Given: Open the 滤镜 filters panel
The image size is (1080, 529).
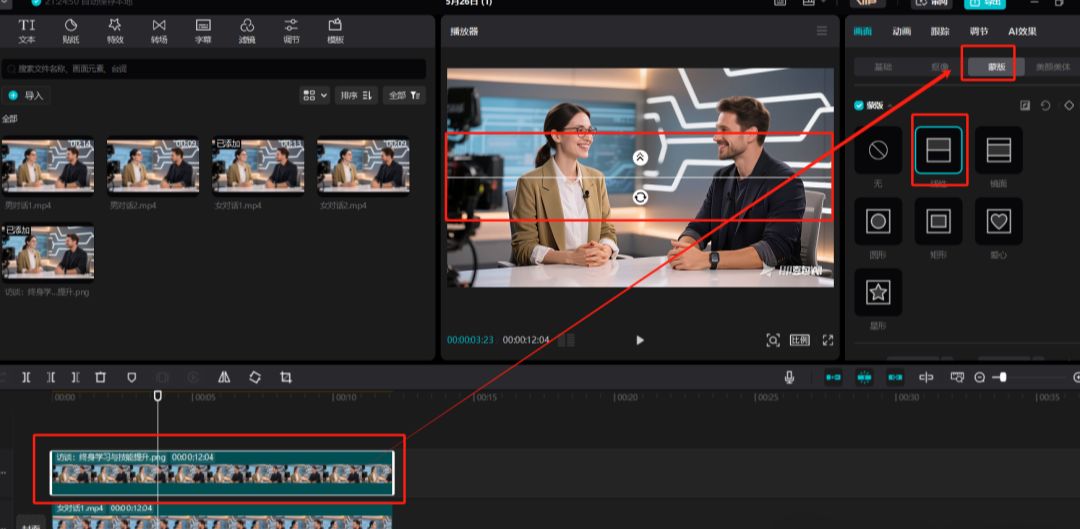Looking at the screenshot, I should pyautogui.click(x=247, y=30).
